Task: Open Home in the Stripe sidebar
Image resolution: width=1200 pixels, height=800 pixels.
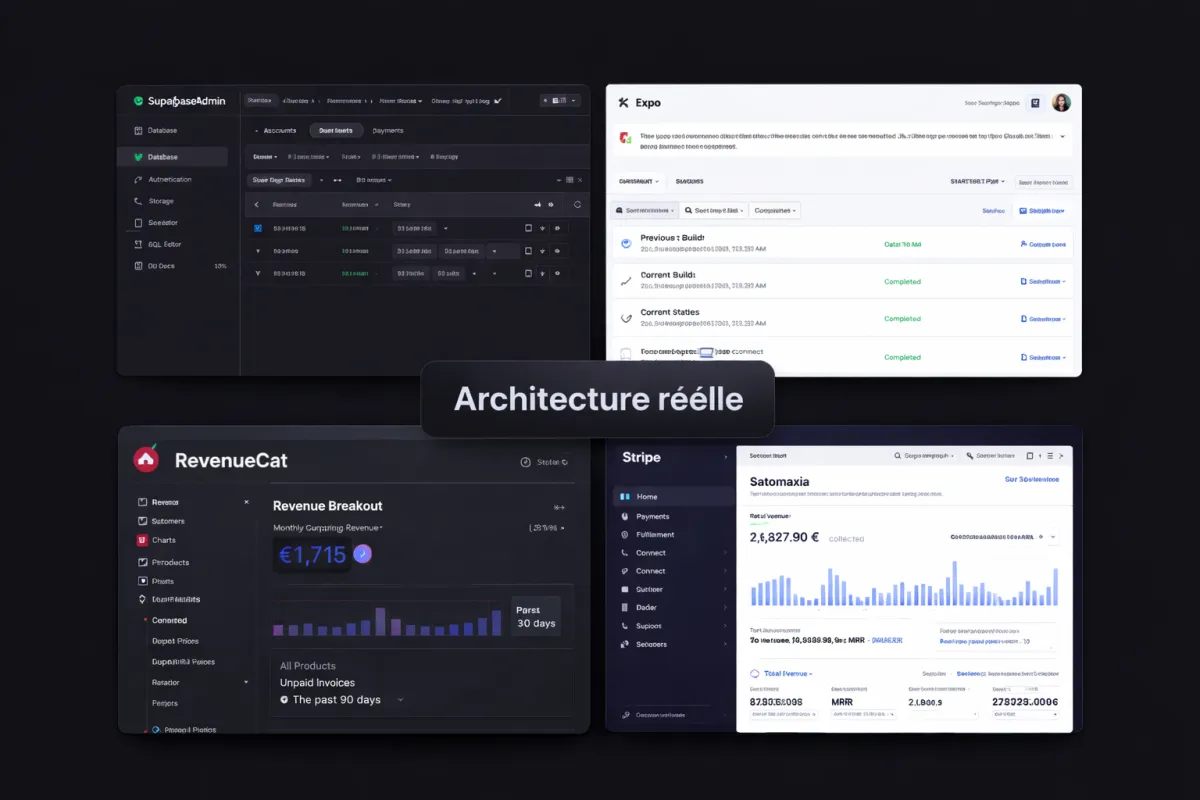Action: (672, 496)
